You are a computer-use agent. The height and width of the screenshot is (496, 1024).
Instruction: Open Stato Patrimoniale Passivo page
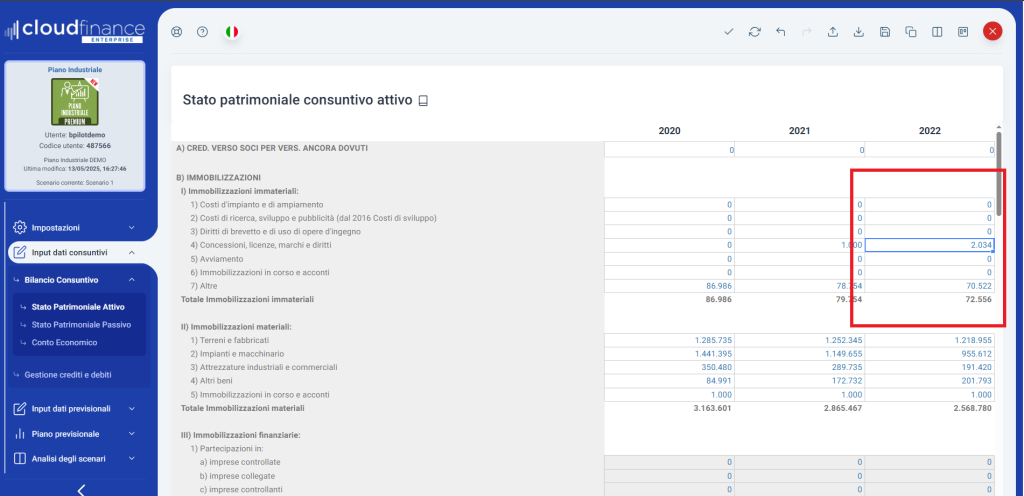81,324
